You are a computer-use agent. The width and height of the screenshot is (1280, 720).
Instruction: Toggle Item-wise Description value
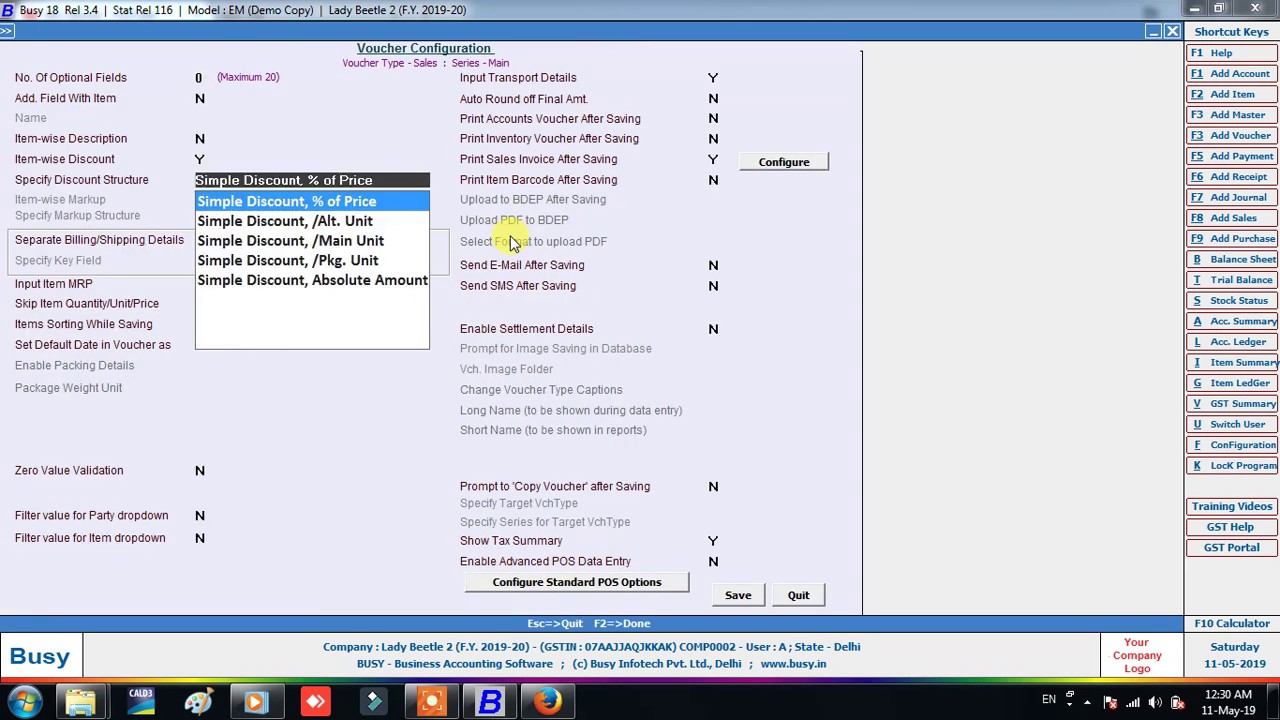200,139
